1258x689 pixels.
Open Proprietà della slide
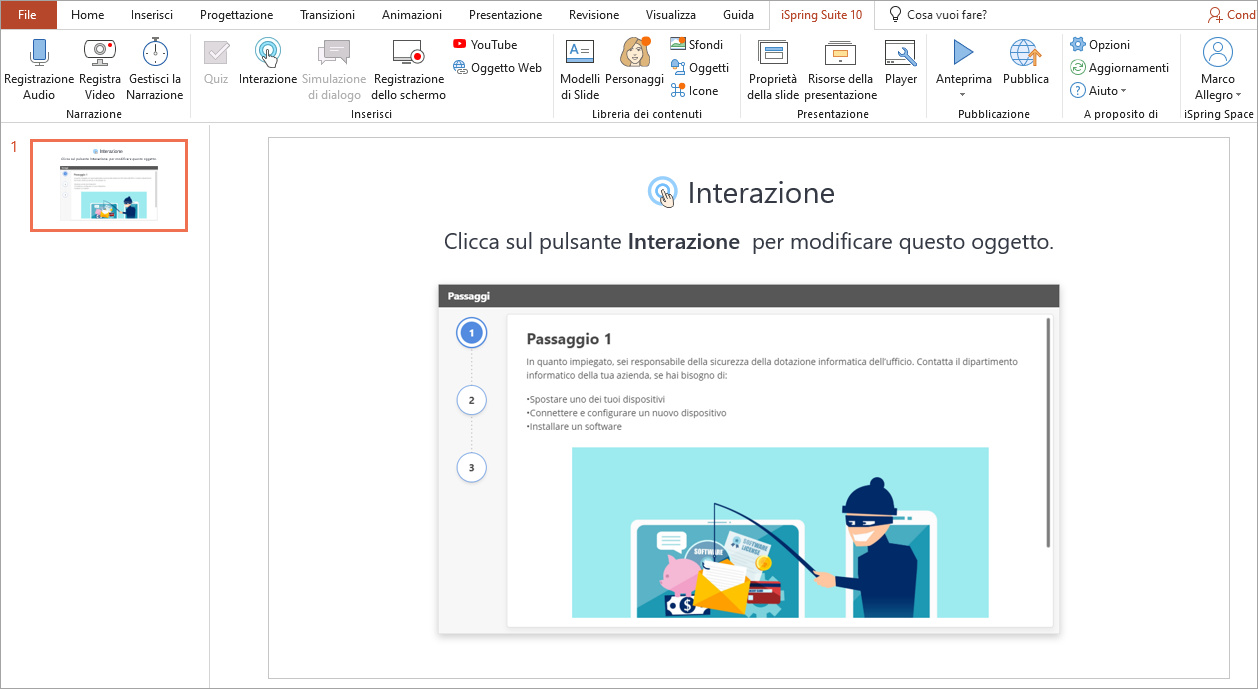pos(773,53)
